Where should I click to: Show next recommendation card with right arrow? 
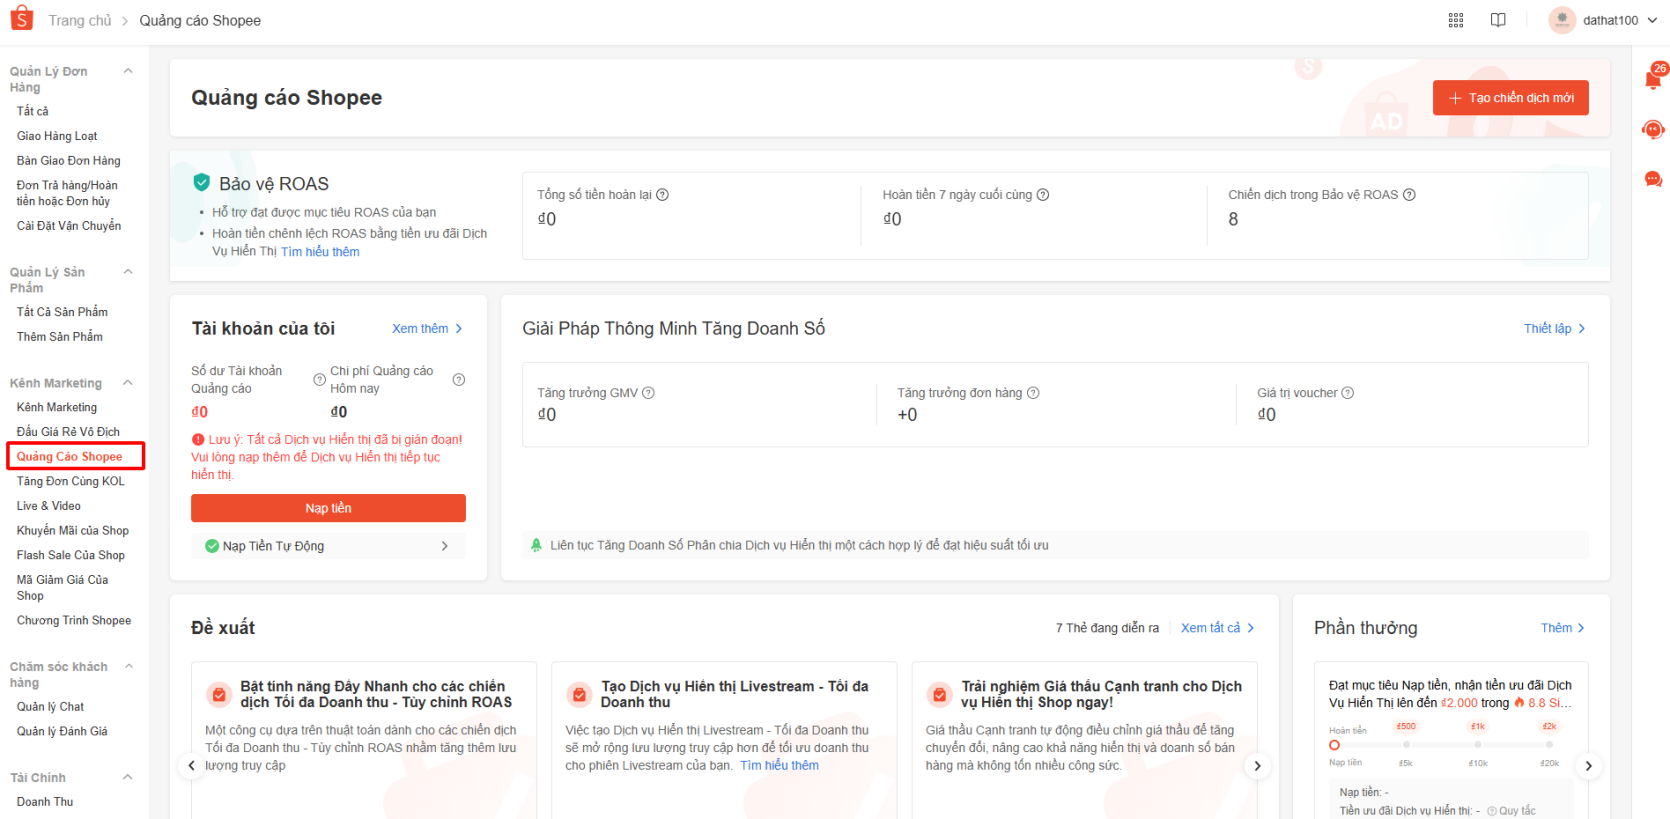pos(1257,766)
